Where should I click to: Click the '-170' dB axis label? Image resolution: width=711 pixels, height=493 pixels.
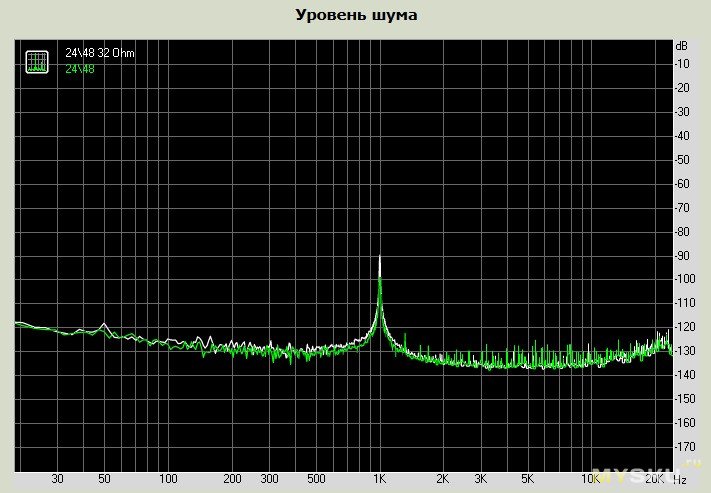click(685, 446)
